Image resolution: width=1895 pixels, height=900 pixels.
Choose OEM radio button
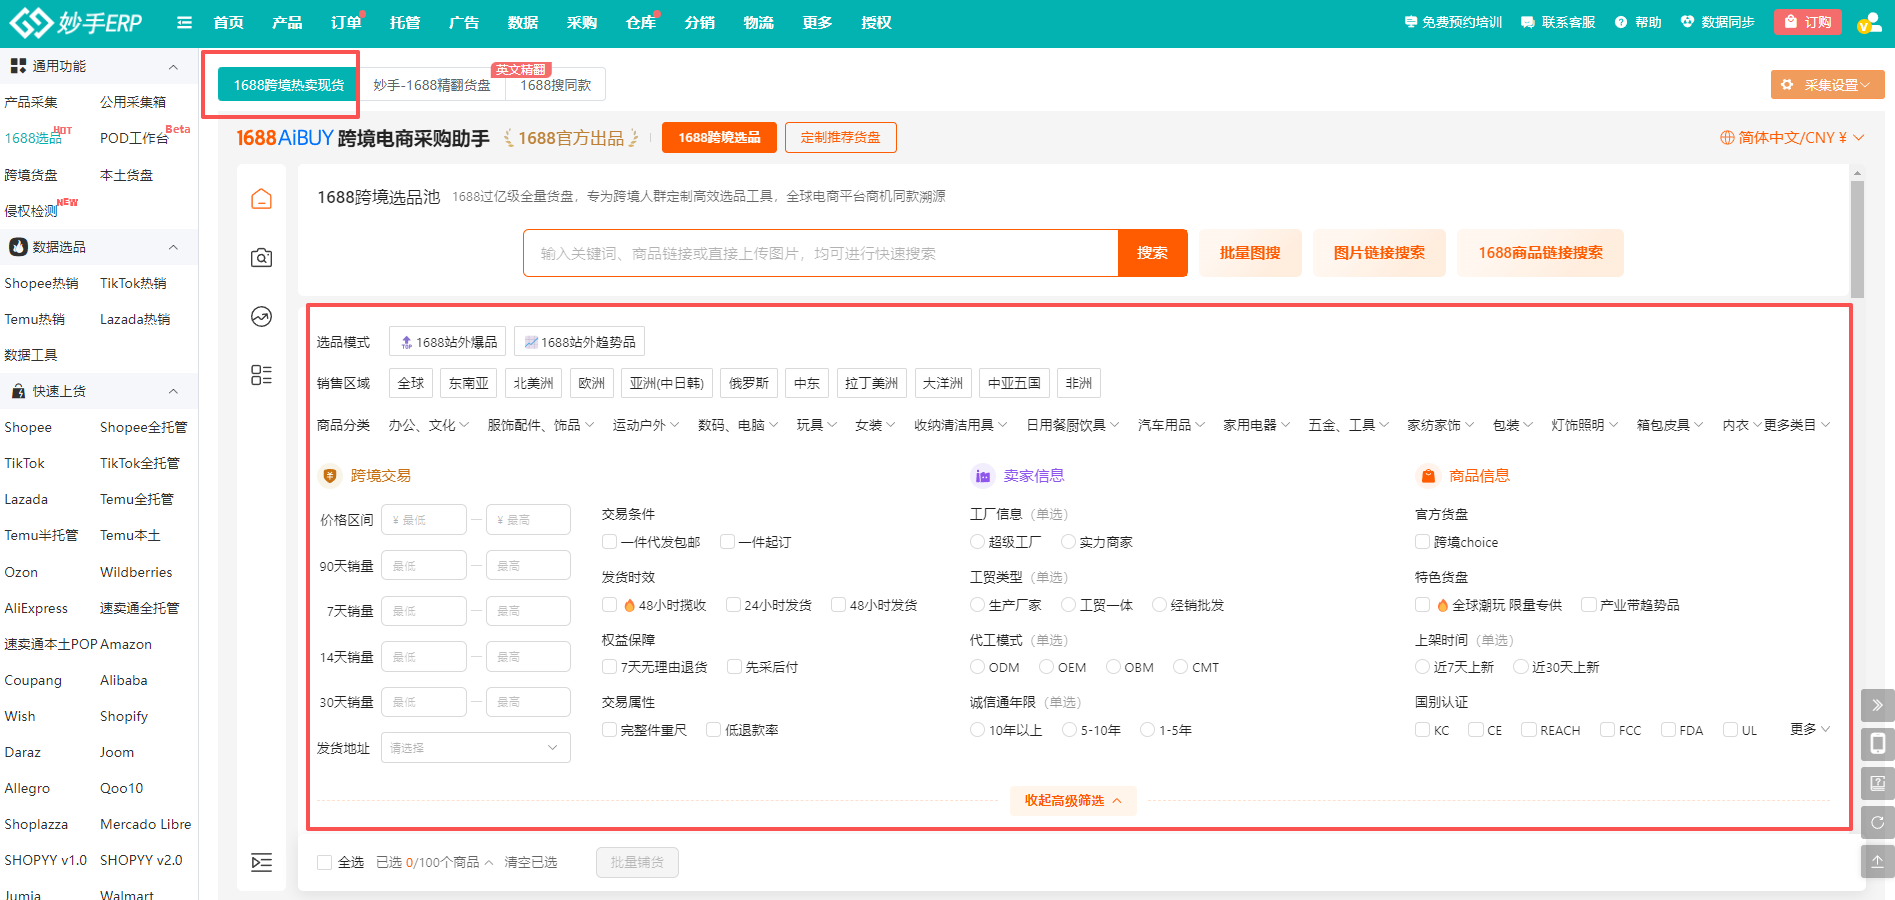(x=1046, y=667)
